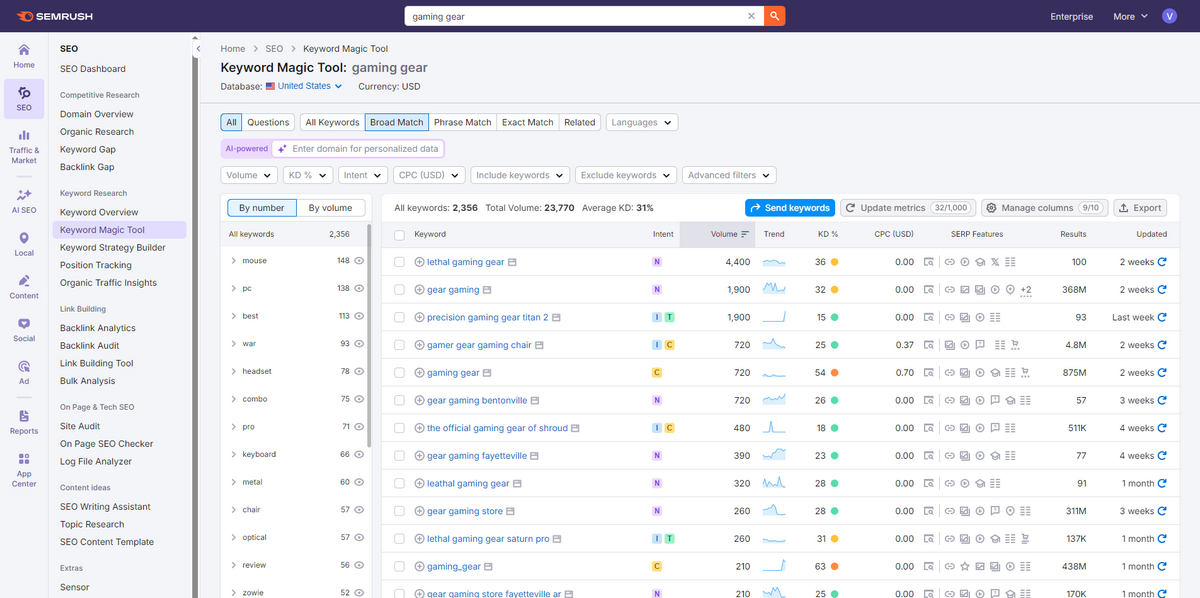Open the AI SEO sidebar icon
Screen dimensions: 1200x598
click(x=24, y=200)
